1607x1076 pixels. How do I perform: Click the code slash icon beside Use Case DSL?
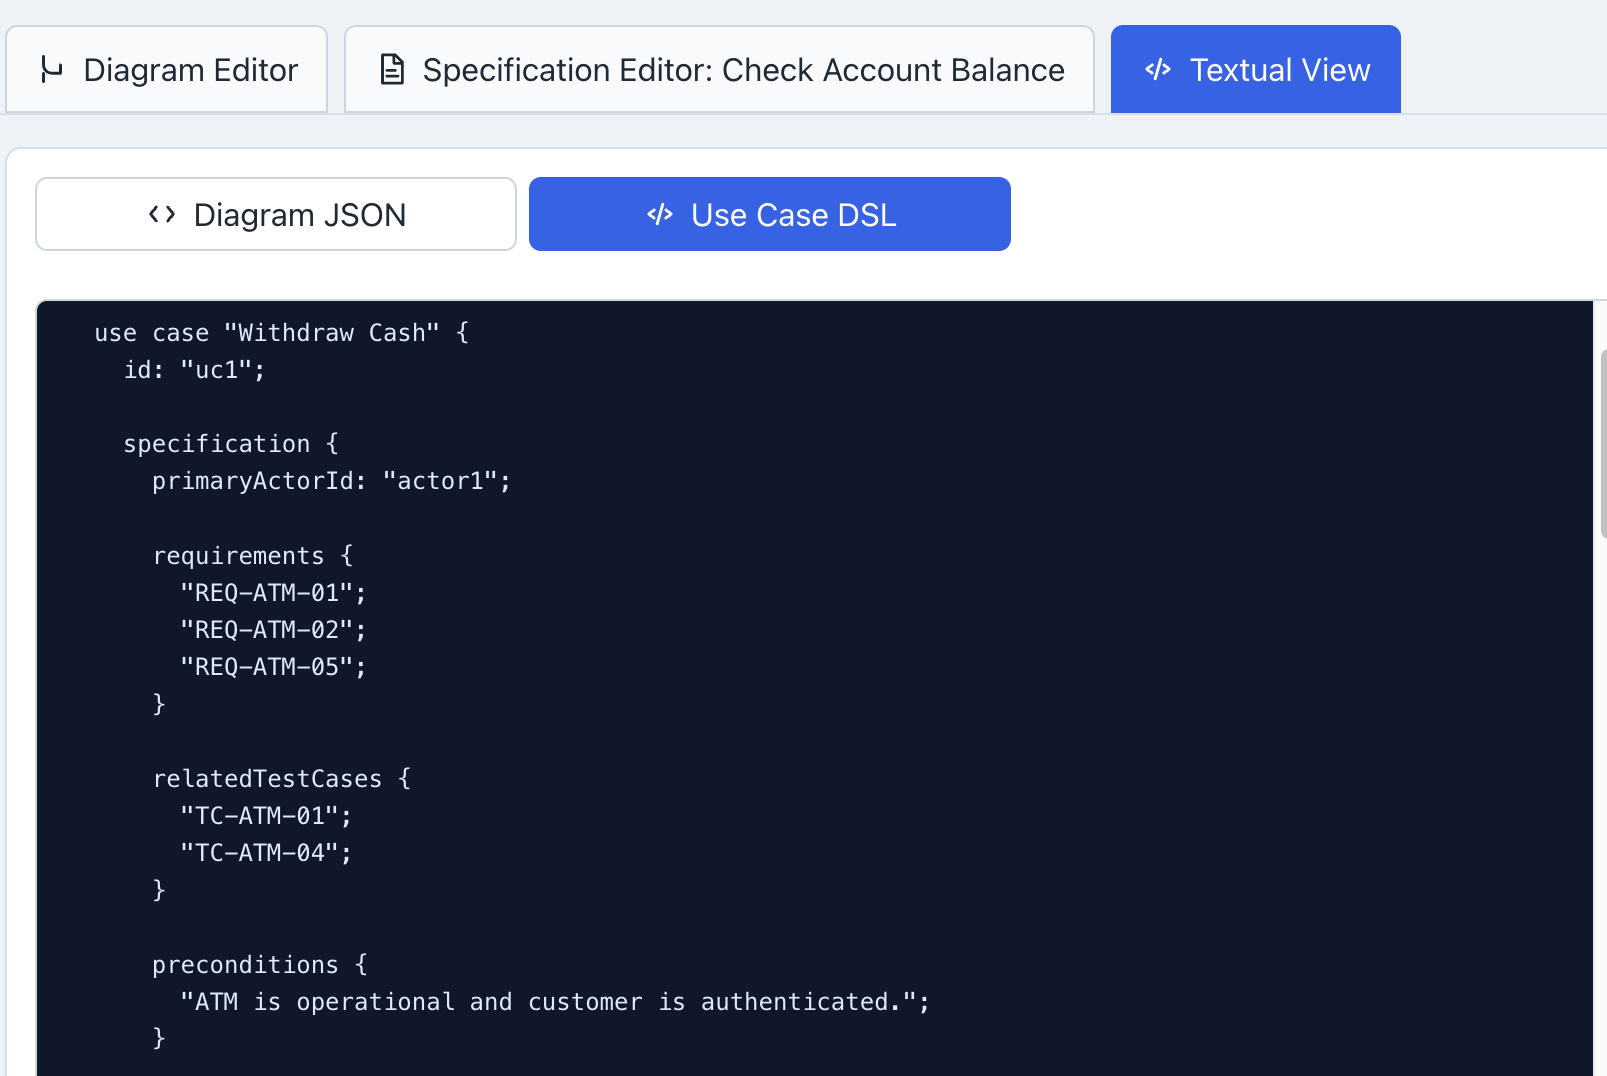(x=660, y=214)
